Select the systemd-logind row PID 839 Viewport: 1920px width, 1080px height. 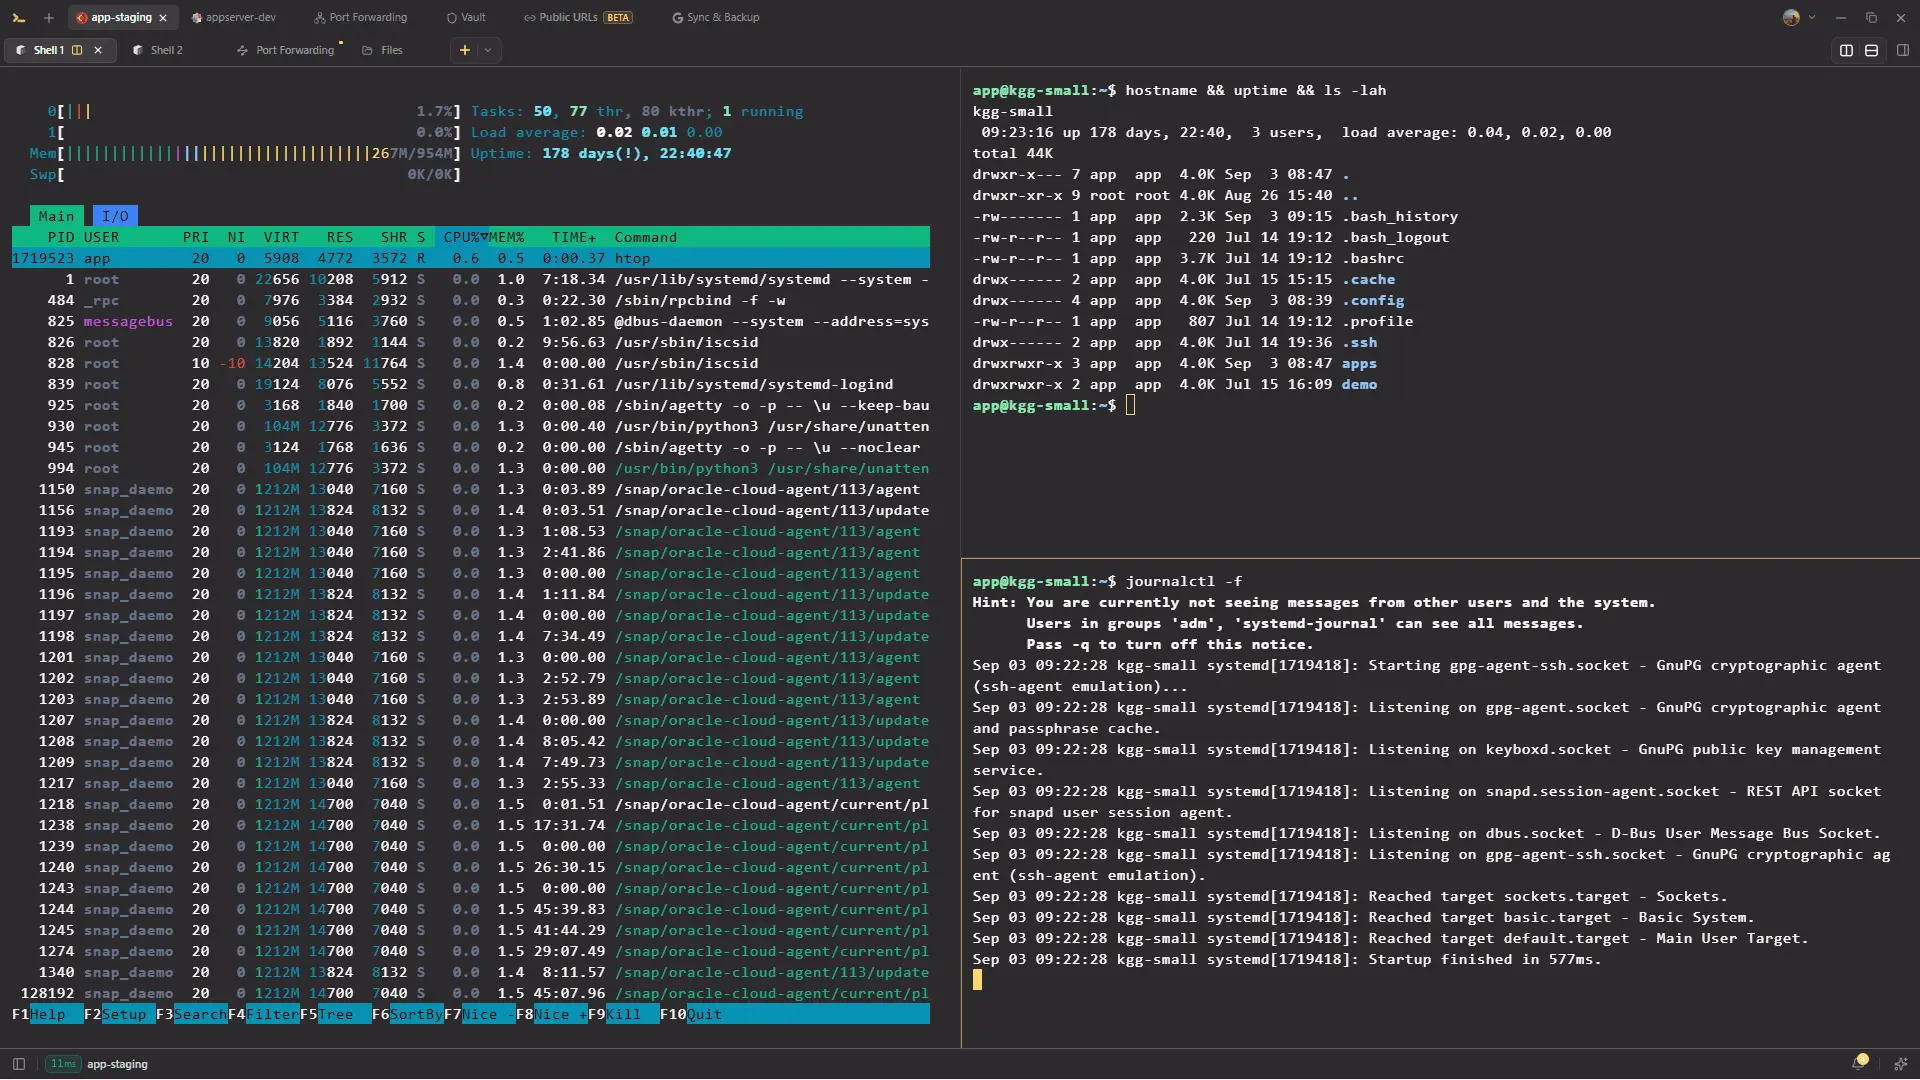[470, 384]
